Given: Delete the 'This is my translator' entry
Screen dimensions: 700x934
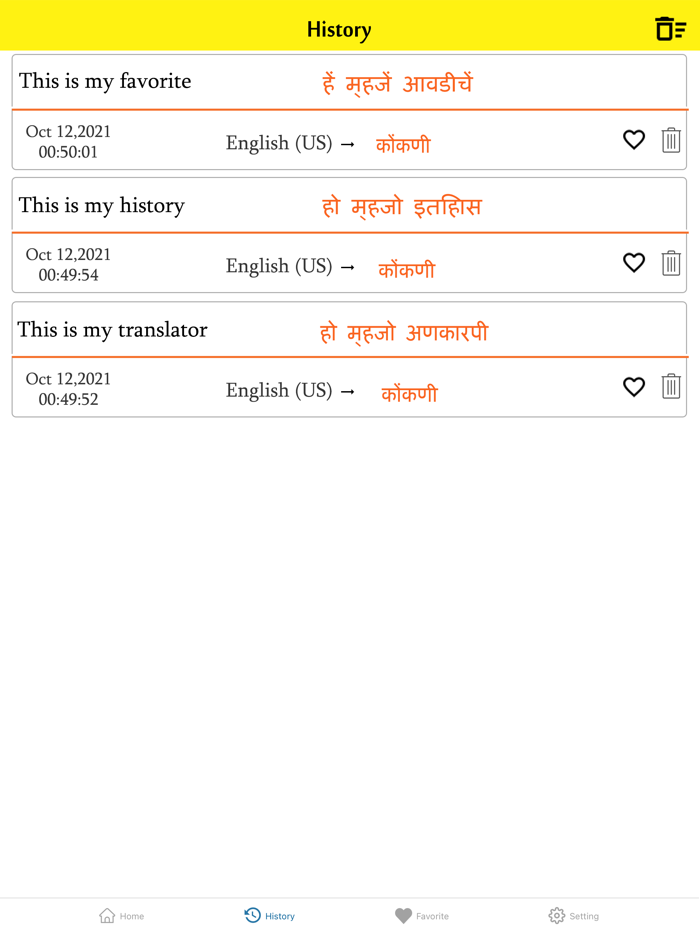Looking at the screenshot, I should tap(671, 387).
